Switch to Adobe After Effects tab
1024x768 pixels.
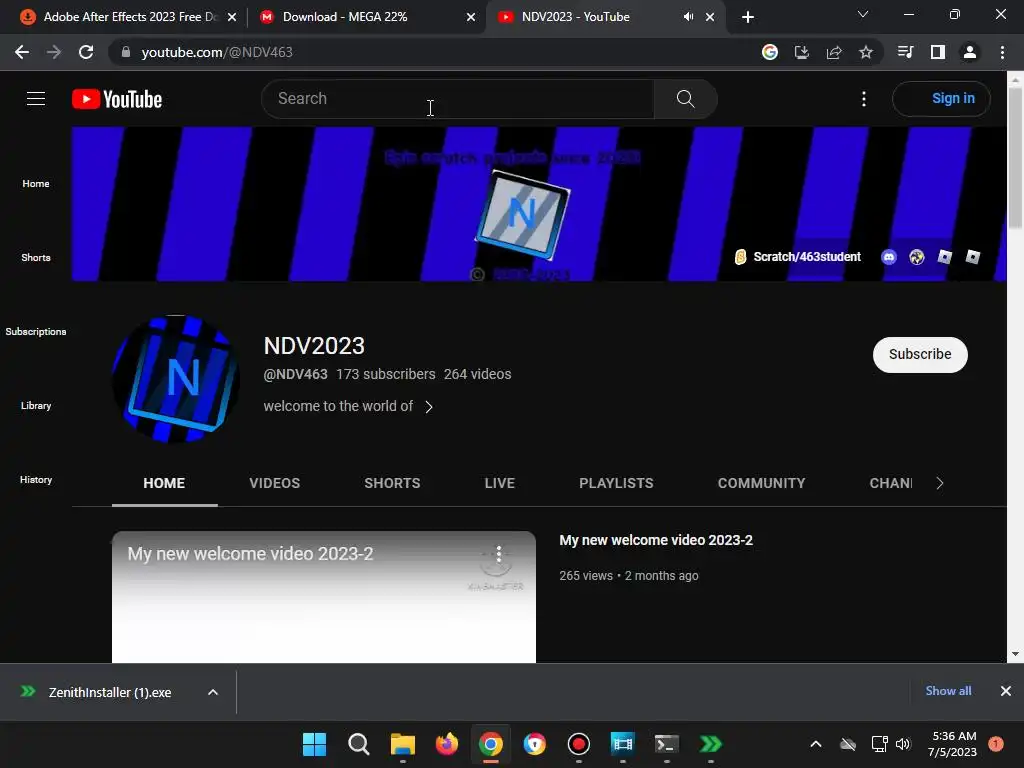click(x=129, y=17)
